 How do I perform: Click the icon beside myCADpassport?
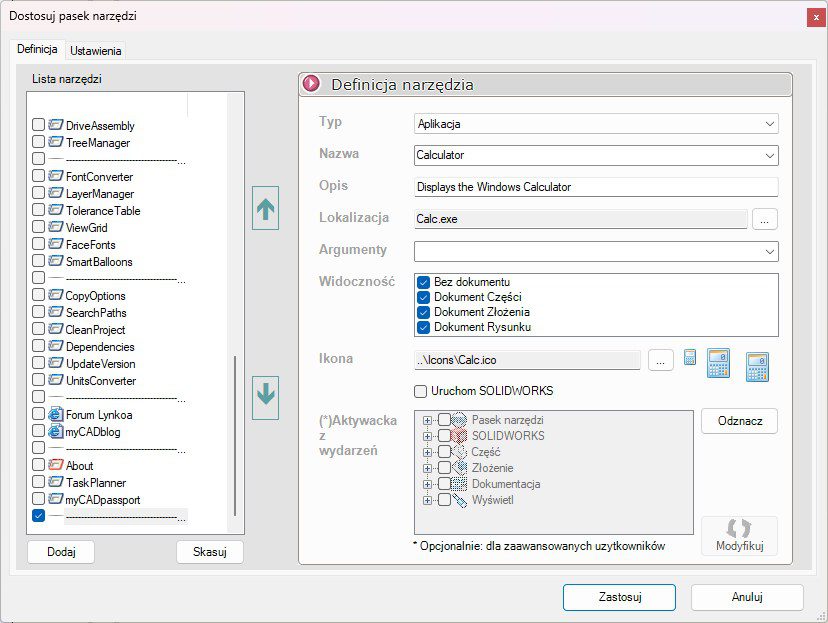click(55, 498)
